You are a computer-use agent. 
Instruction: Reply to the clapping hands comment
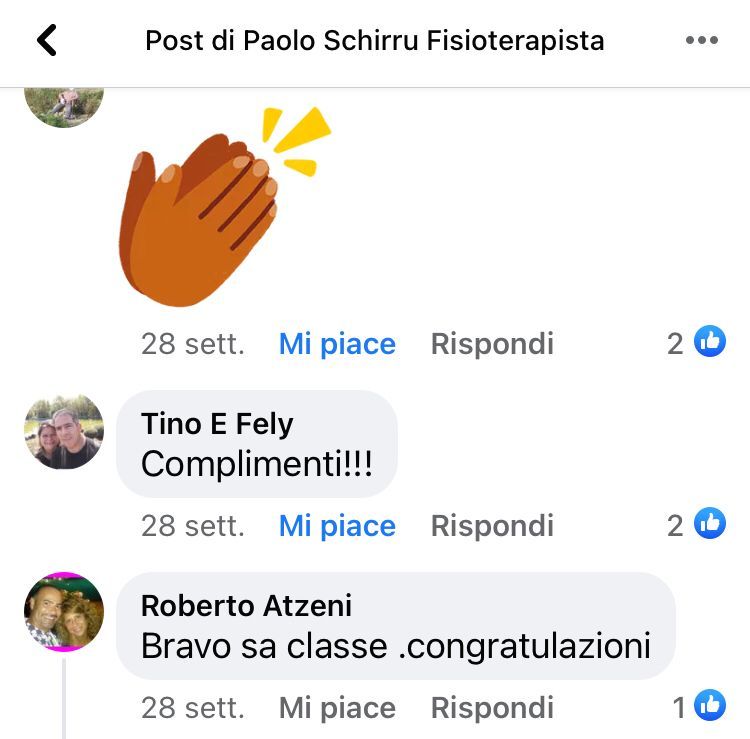point(492,344)
